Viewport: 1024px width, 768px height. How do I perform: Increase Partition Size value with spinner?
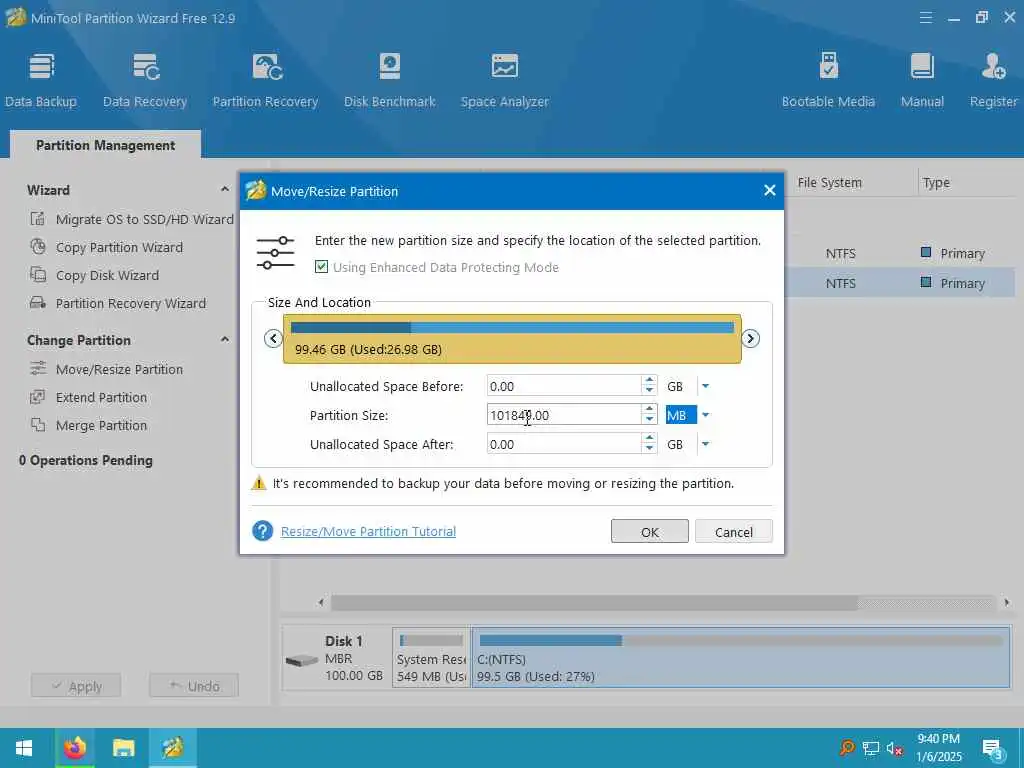point(649,410)
